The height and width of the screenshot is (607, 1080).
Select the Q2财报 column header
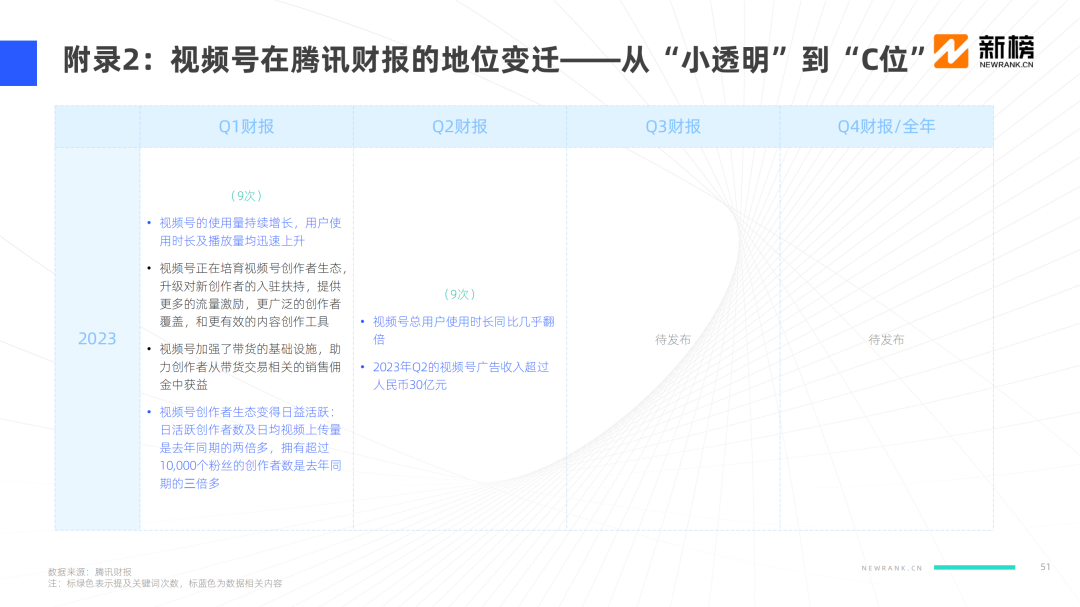coord(460,127)
